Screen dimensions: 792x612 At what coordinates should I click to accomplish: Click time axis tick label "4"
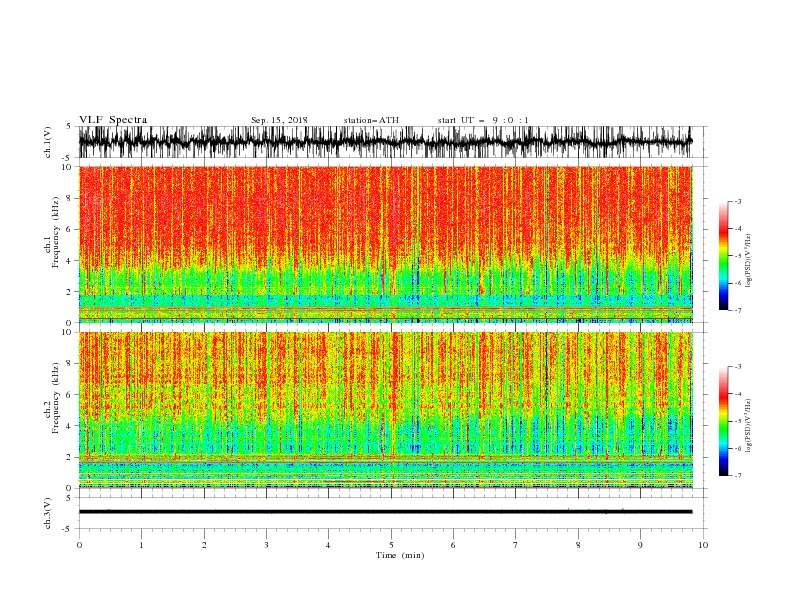(328, 545)
